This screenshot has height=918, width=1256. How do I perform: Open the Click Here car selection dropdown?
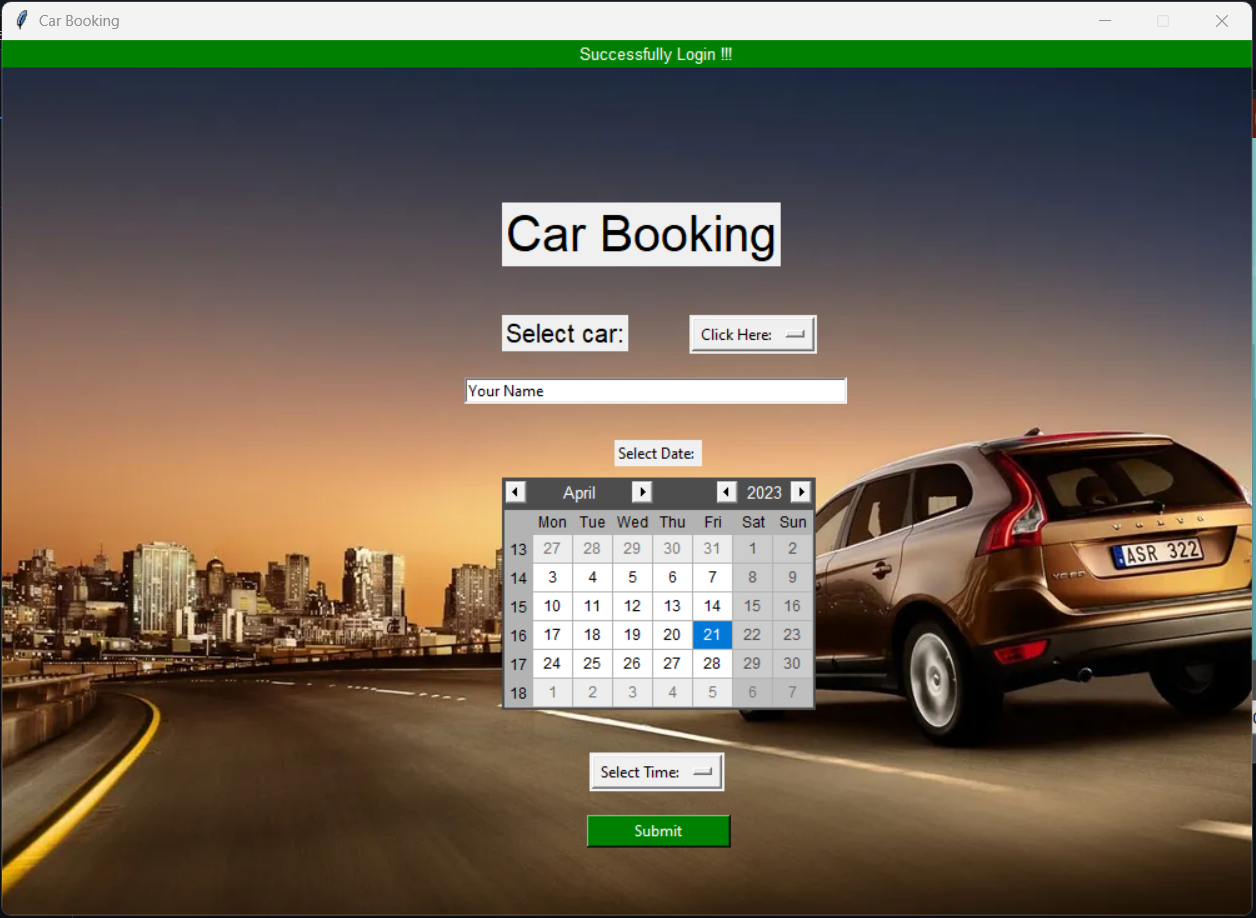[x=752, y=334]
